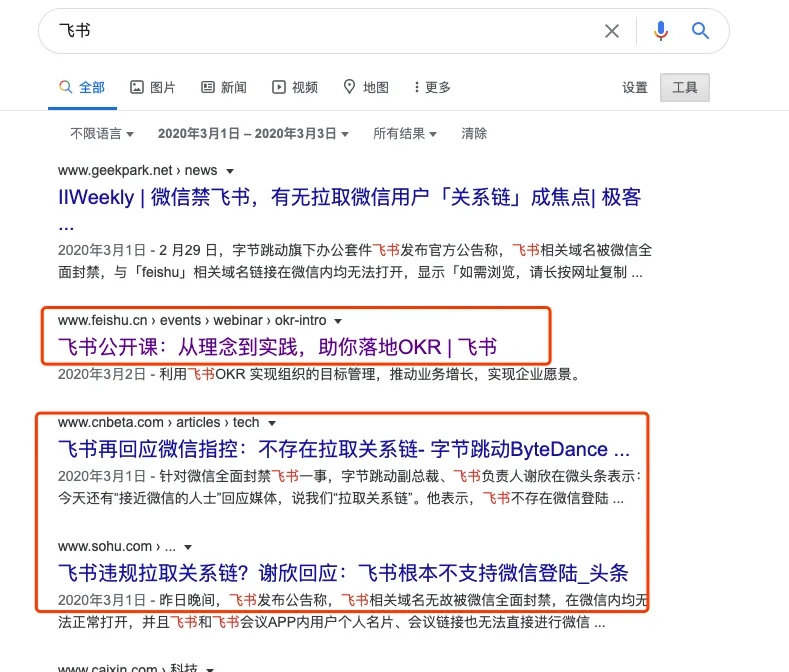Click the snippet starting 2020年3月1日 - 2 月29 日
Screen dimensions: 789x672
(x=355, y=261)
